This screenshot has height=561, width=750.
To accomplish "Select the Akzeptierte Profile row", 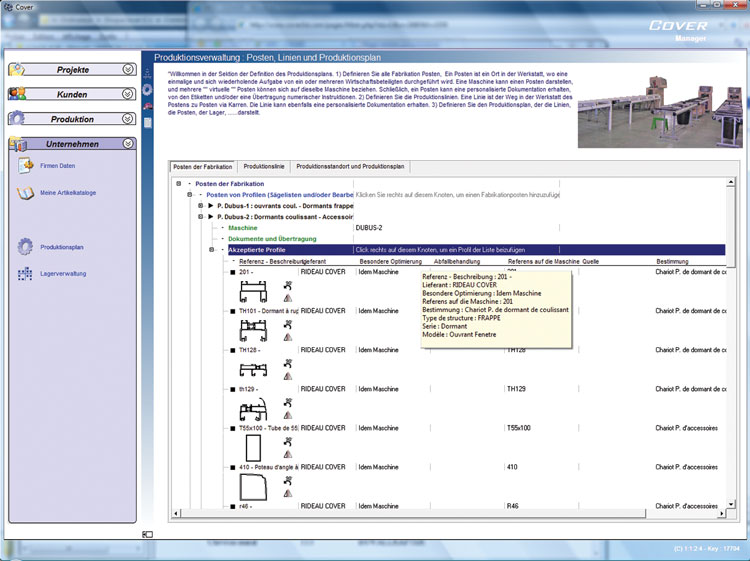I will [x=476, y=250].
